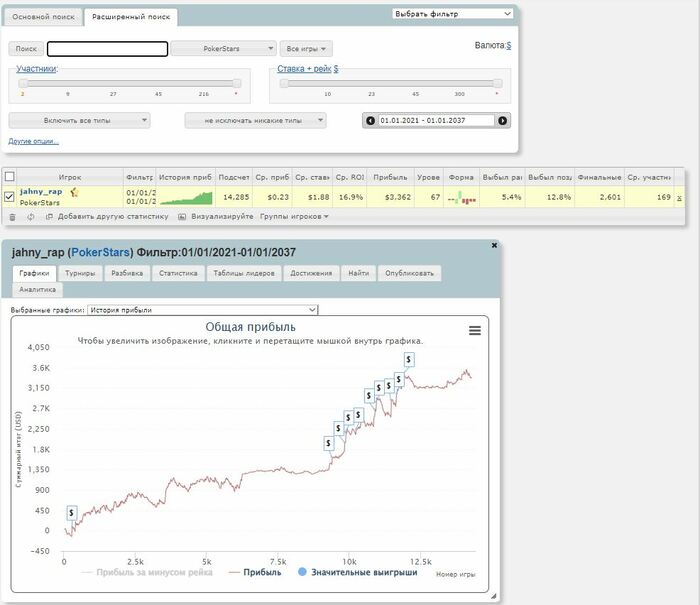The width and height of the screenshot is (700, 605).
Task: Open the Основной поиск tab
Action: pyautogui.click(x=43, y=17)
